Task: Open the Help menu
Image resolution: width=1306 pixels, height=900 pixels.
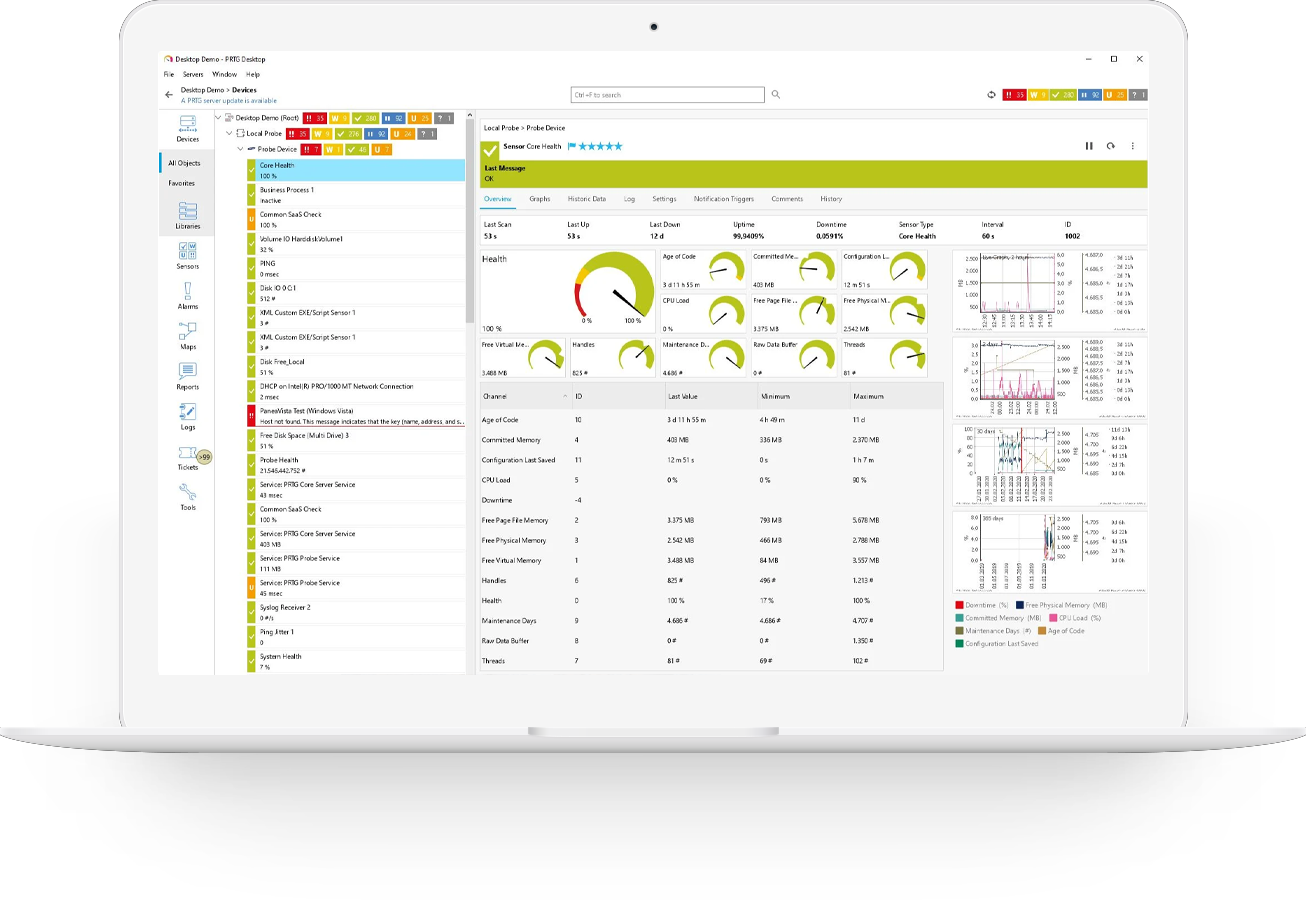Action: 253,74
